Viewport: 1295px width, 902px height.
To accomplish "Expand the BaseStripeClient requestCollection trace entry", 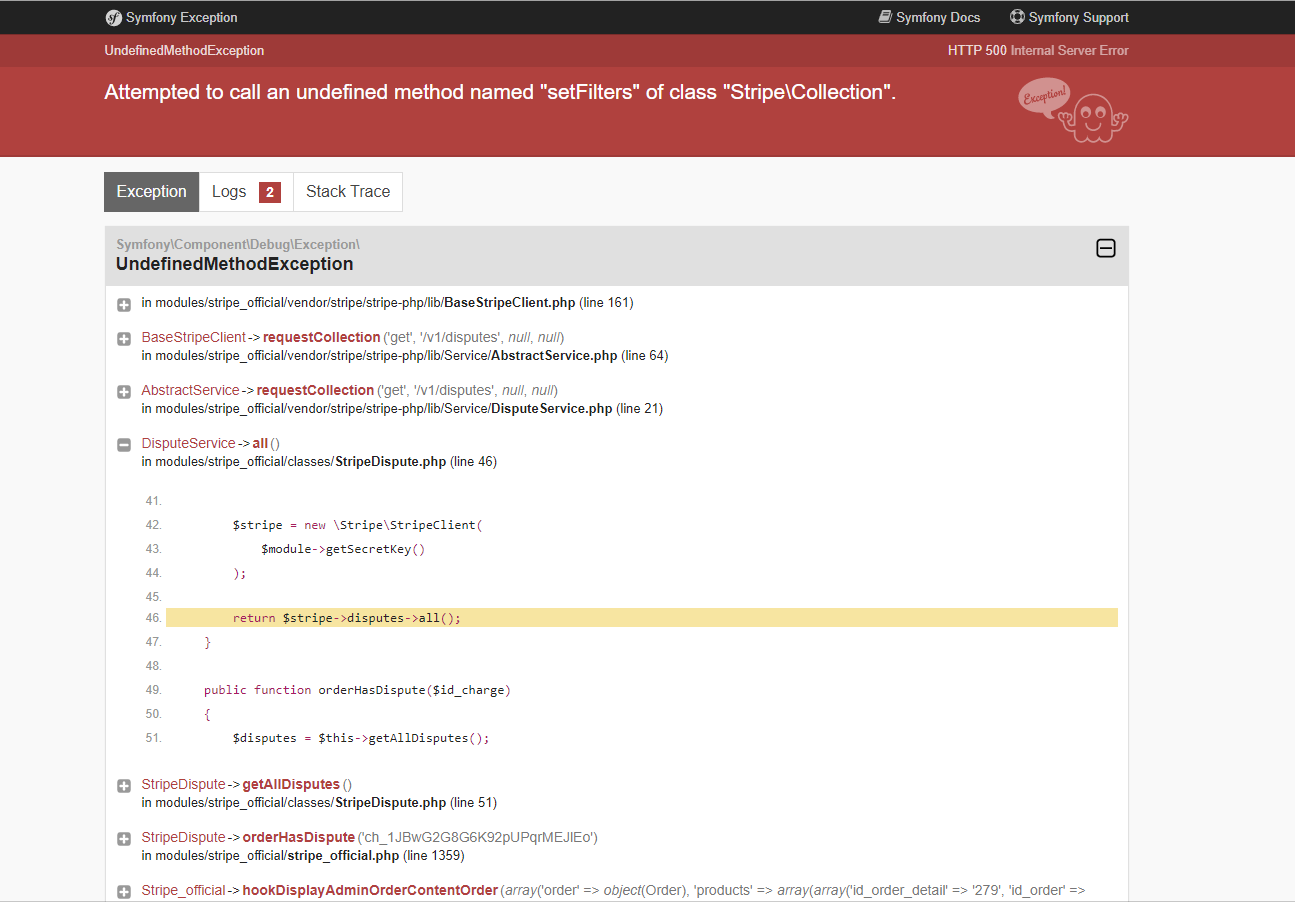I will pyautogui.click(x=124, y=339).
